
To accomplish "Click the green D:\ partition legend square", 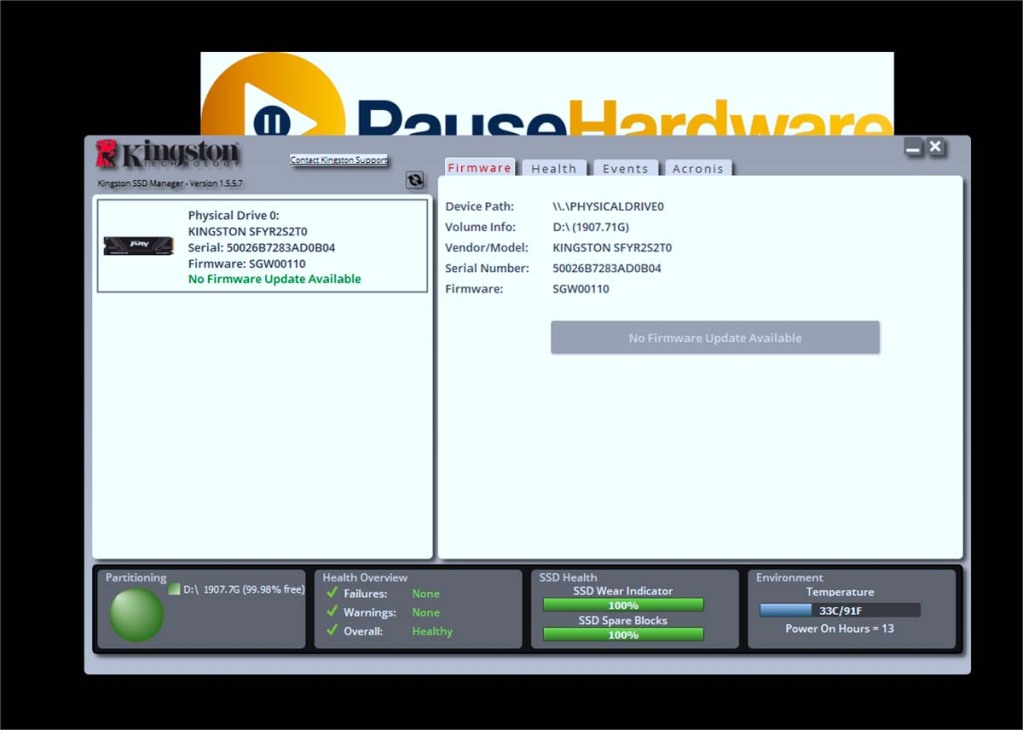I will (x=174, y=589).
